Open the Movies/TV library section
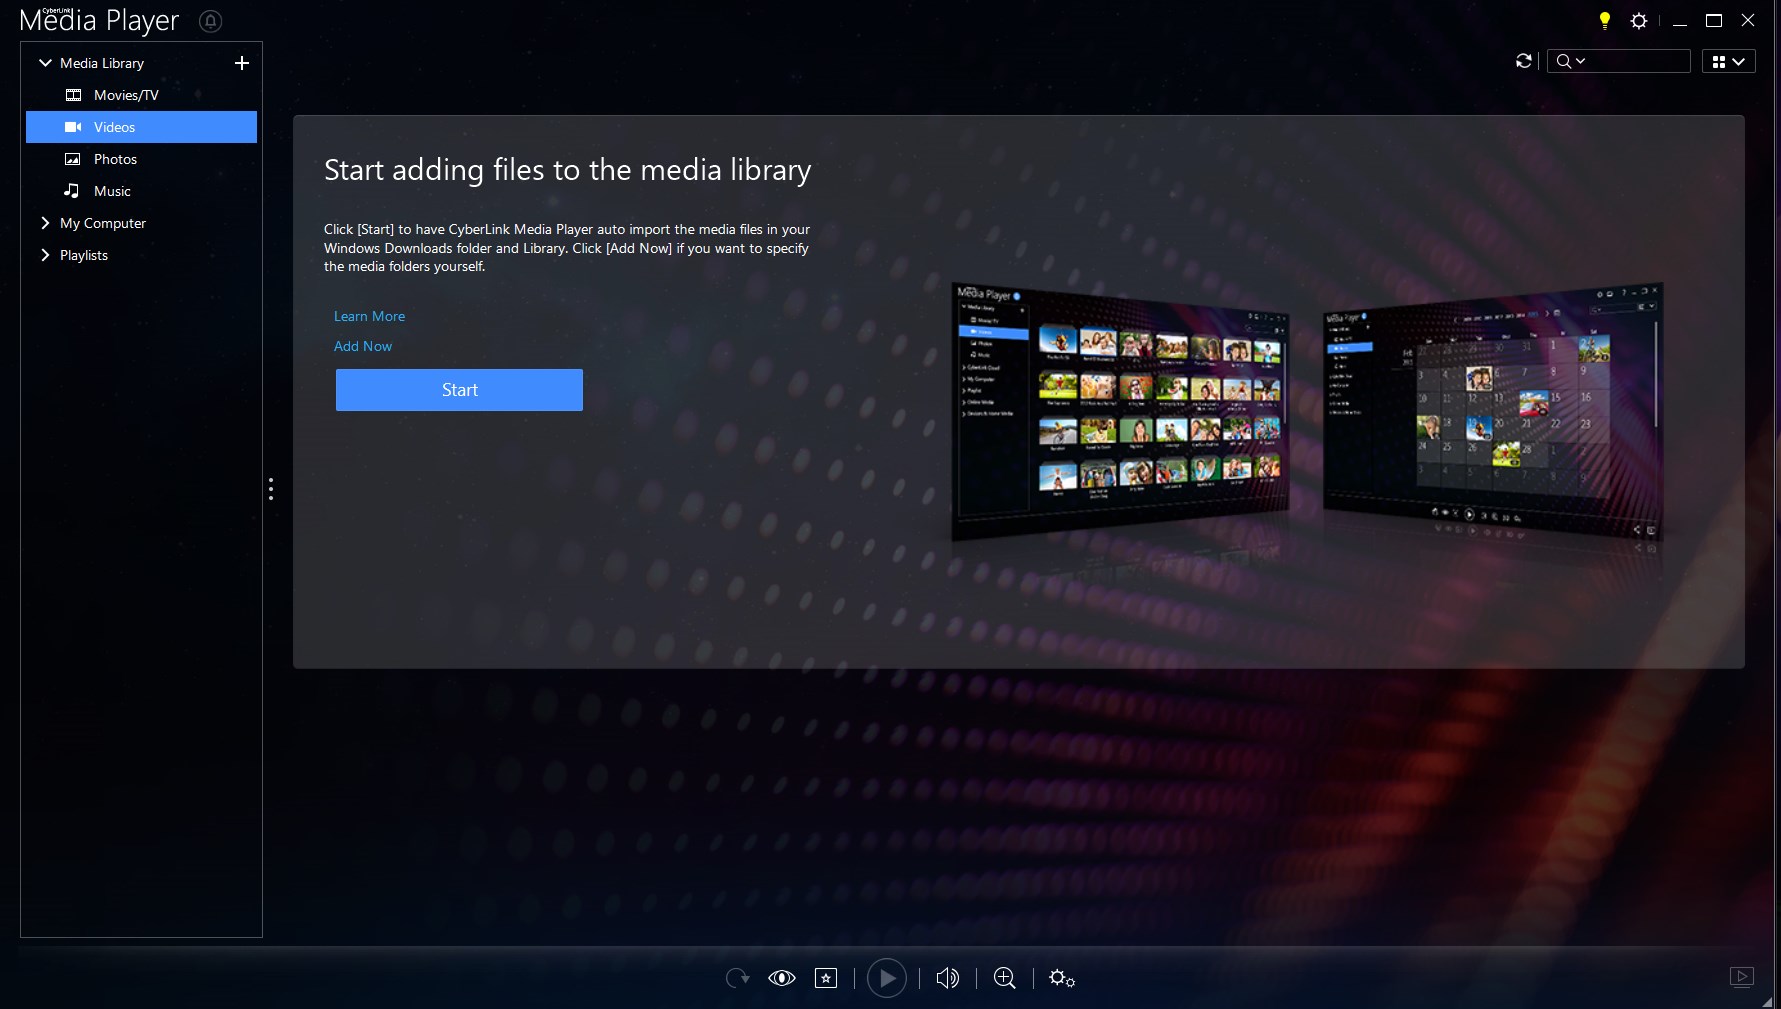 tap(124, 95)
